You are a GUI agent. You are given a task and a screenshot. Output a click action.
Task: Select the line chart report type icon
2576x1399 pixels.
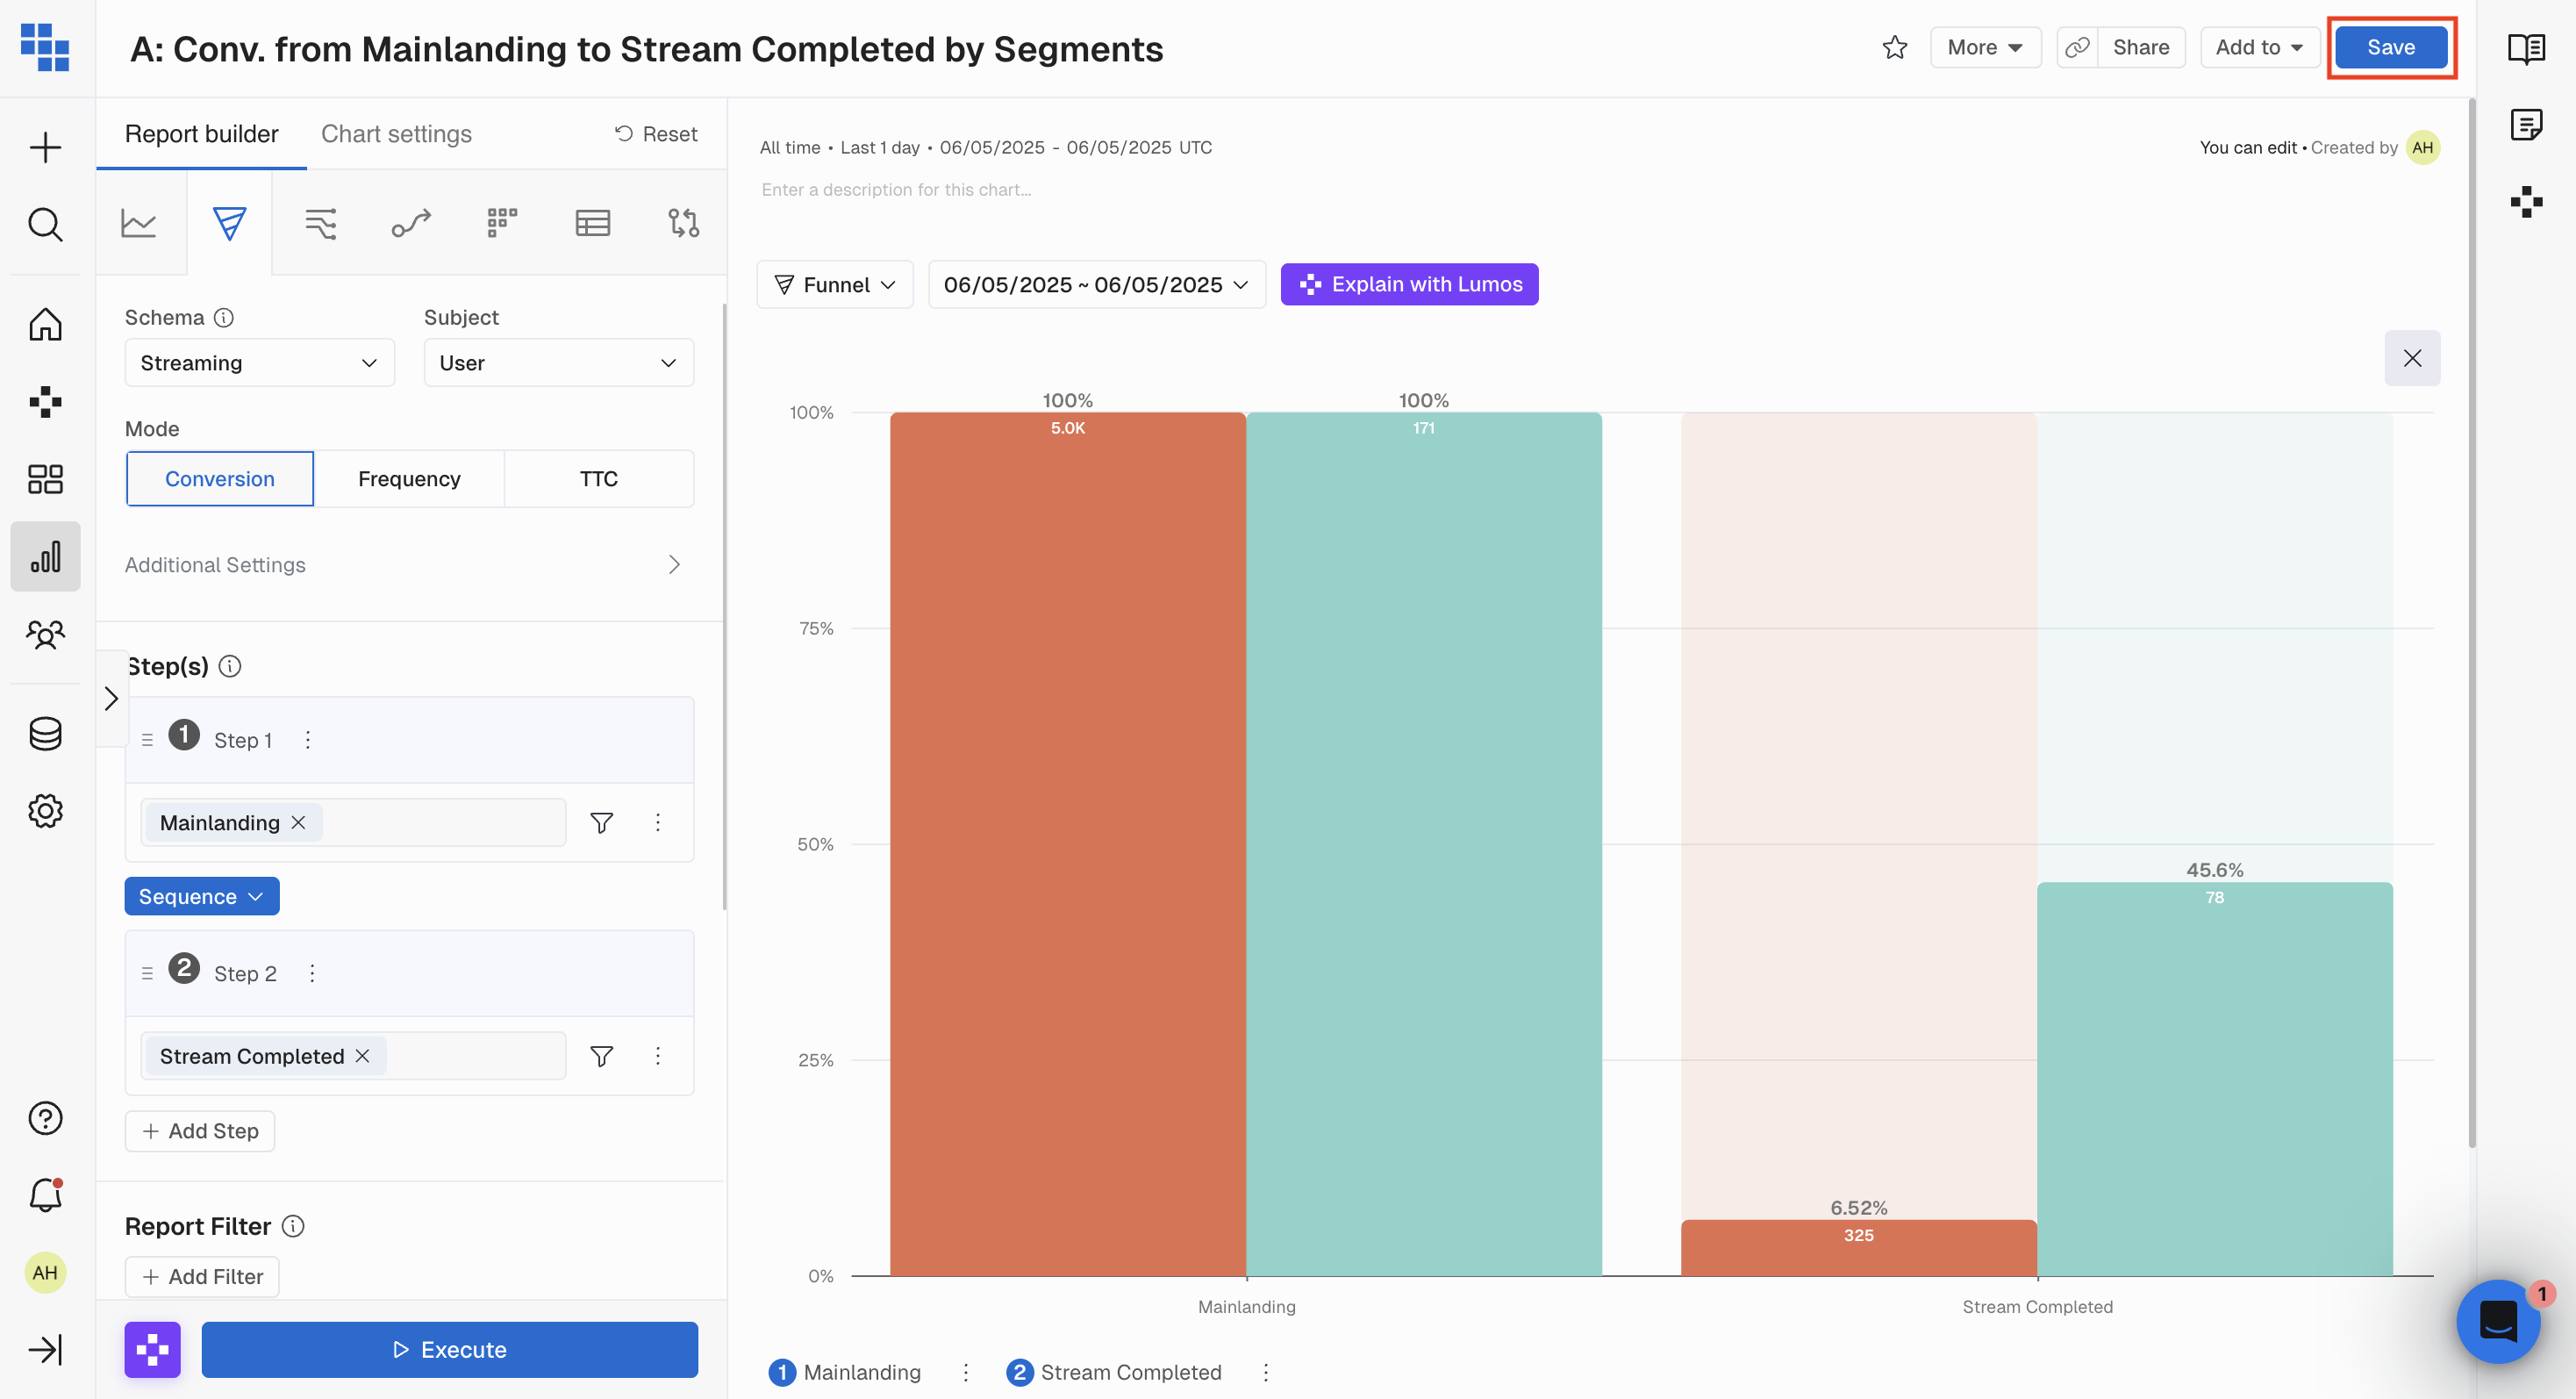click(138, 222)
